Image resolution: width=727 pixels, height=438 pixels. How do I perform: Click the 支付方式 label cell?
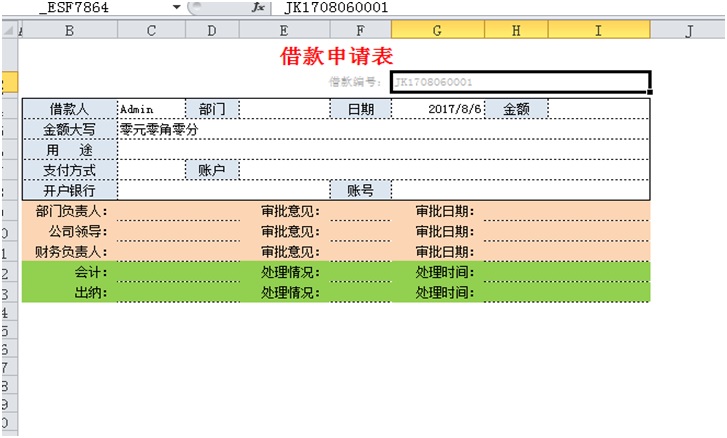69,170
